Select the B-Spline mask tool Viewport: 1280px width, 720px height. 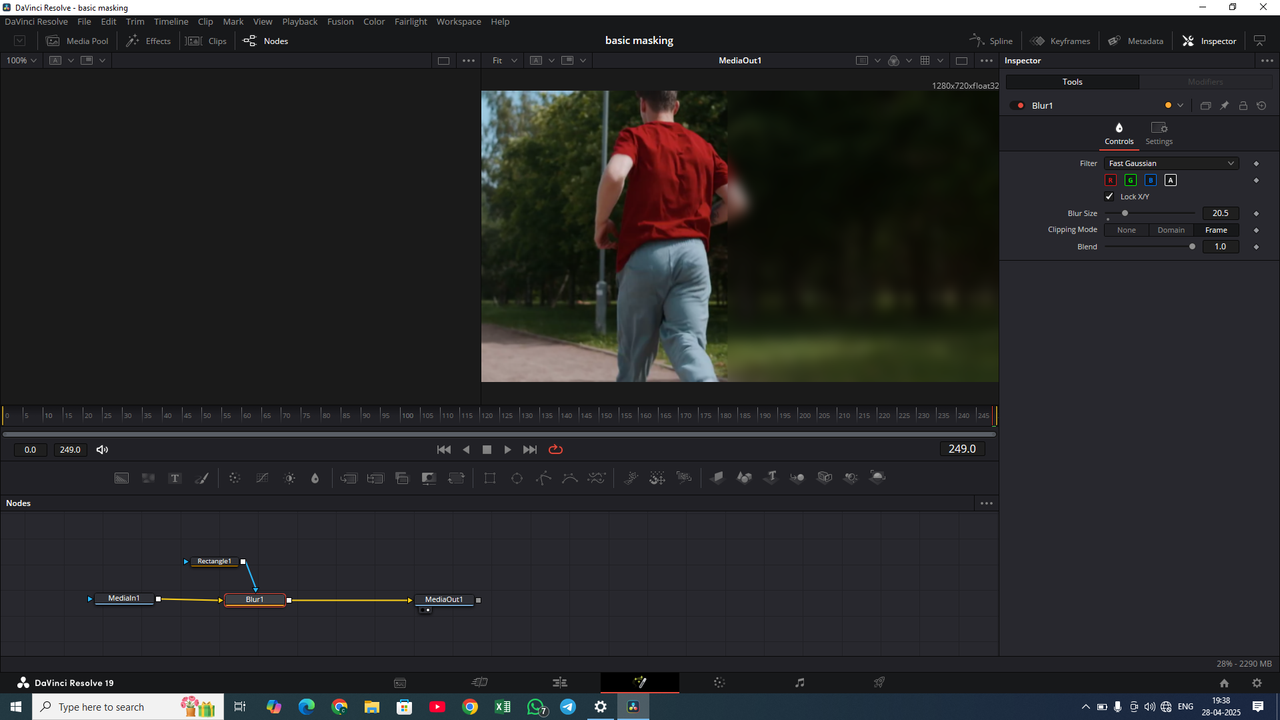570,477
